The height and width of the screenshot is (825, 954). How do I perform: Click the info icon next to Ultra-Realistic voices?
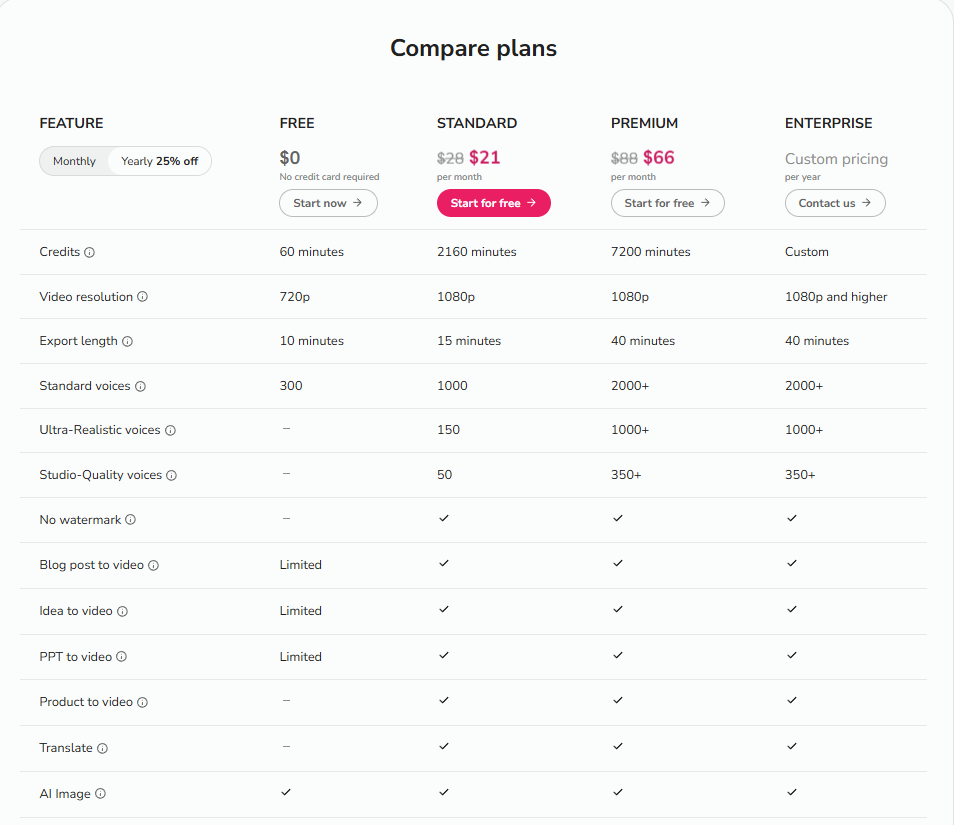tap(170, 431)
